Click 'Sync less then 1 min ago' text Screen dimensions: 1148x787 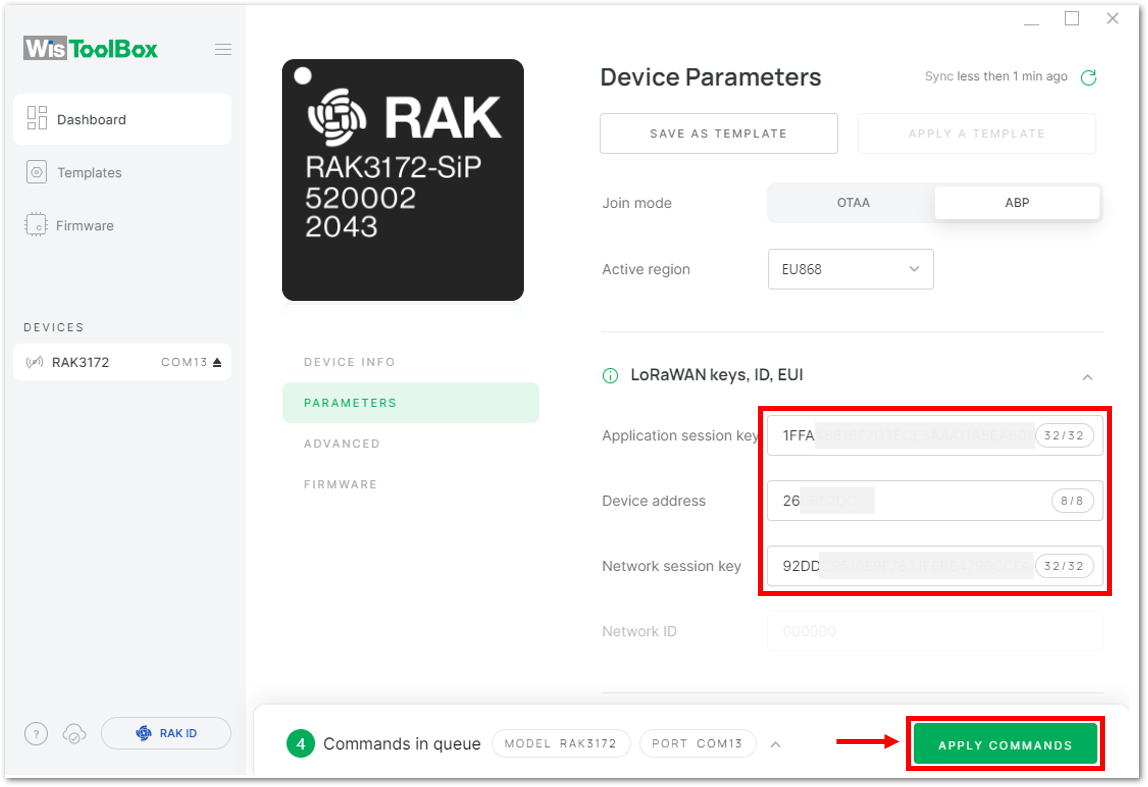coord(996,77)
